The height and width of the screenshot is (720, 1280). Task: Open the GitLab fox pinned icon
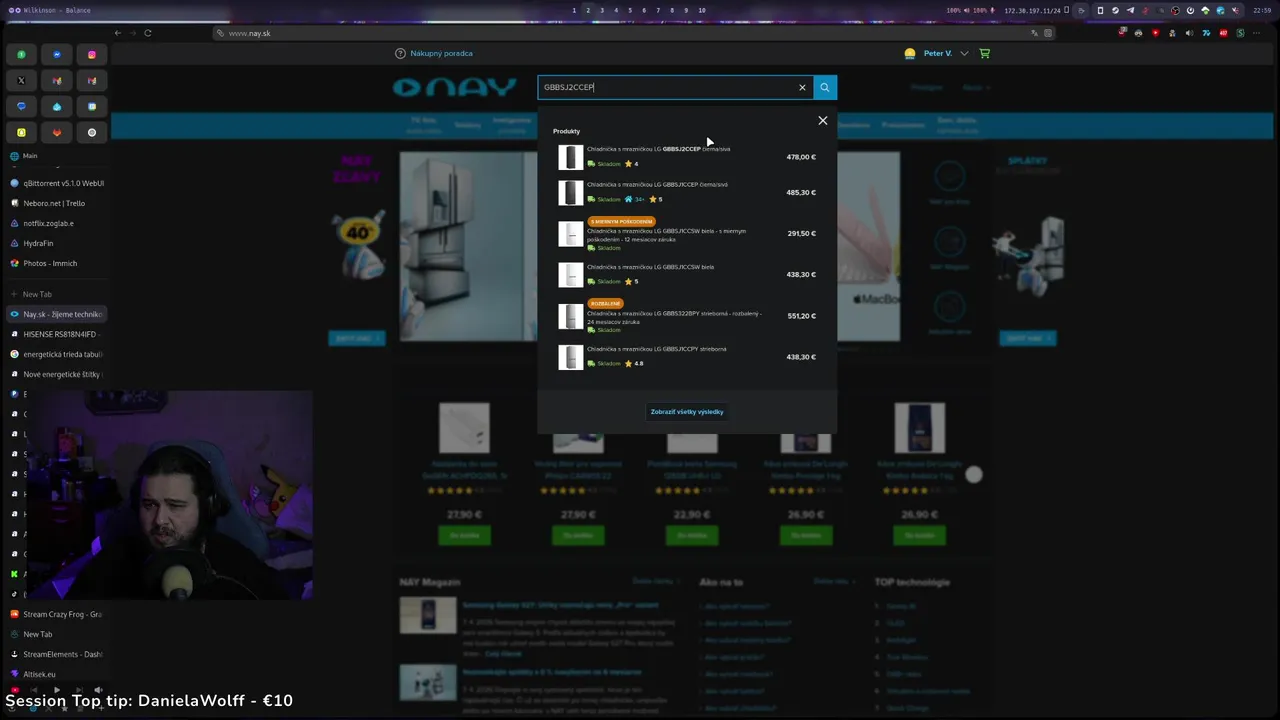(57, 133)
